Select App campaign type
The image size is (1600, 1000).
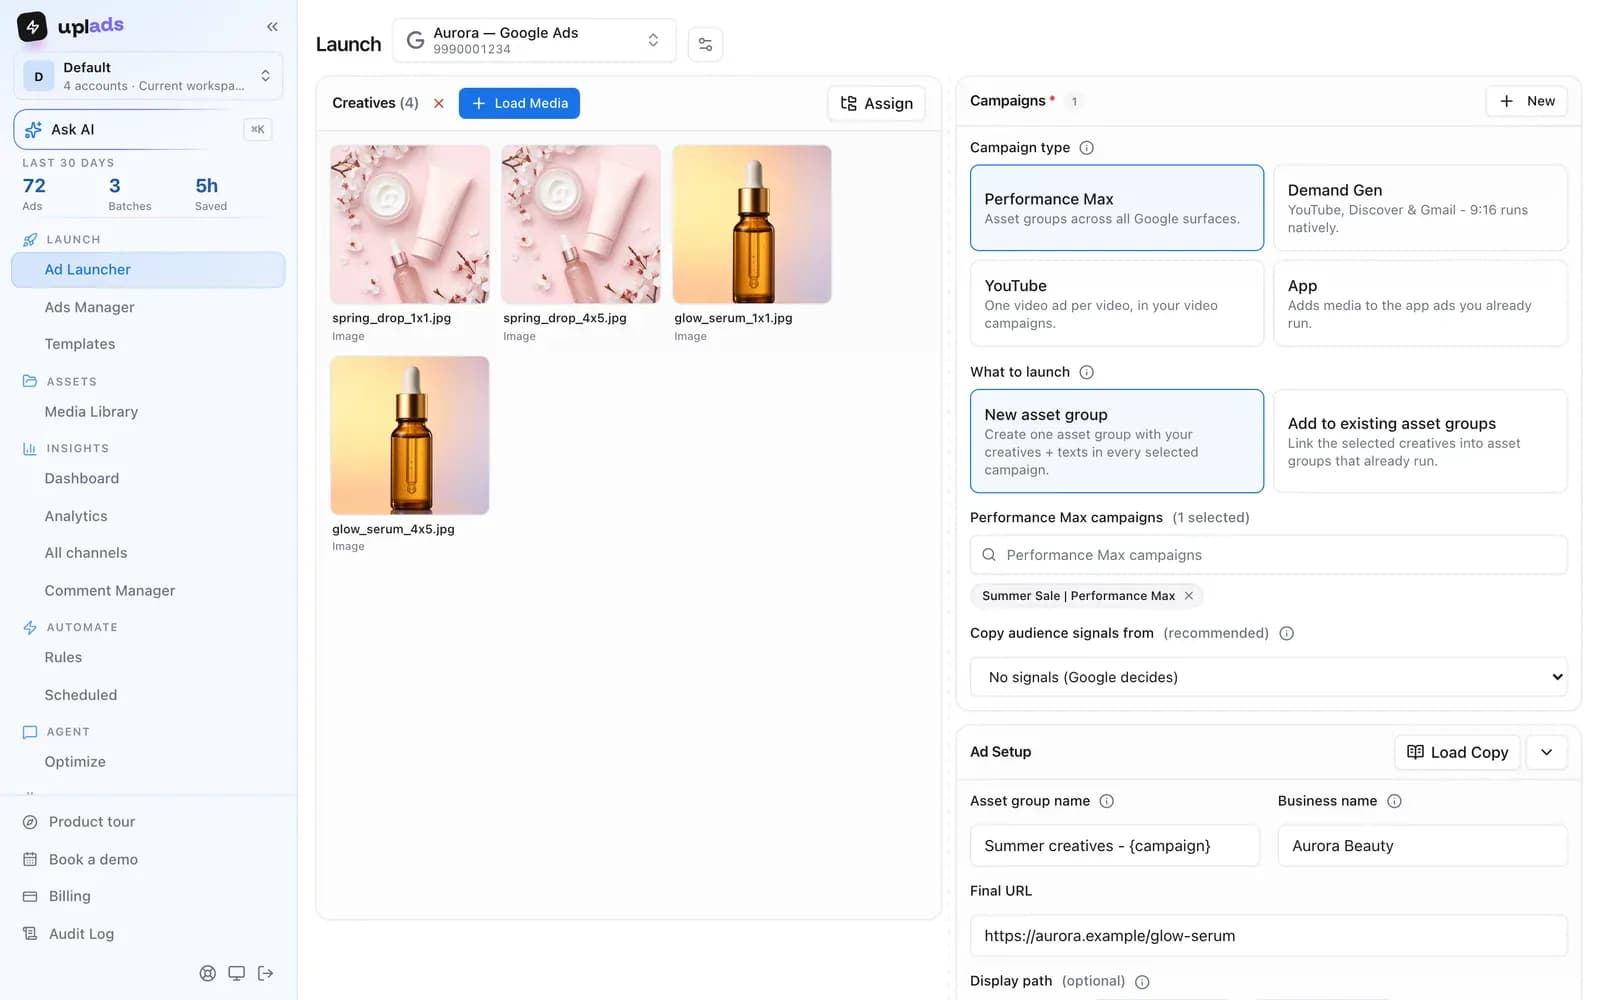coord(1420,304)
